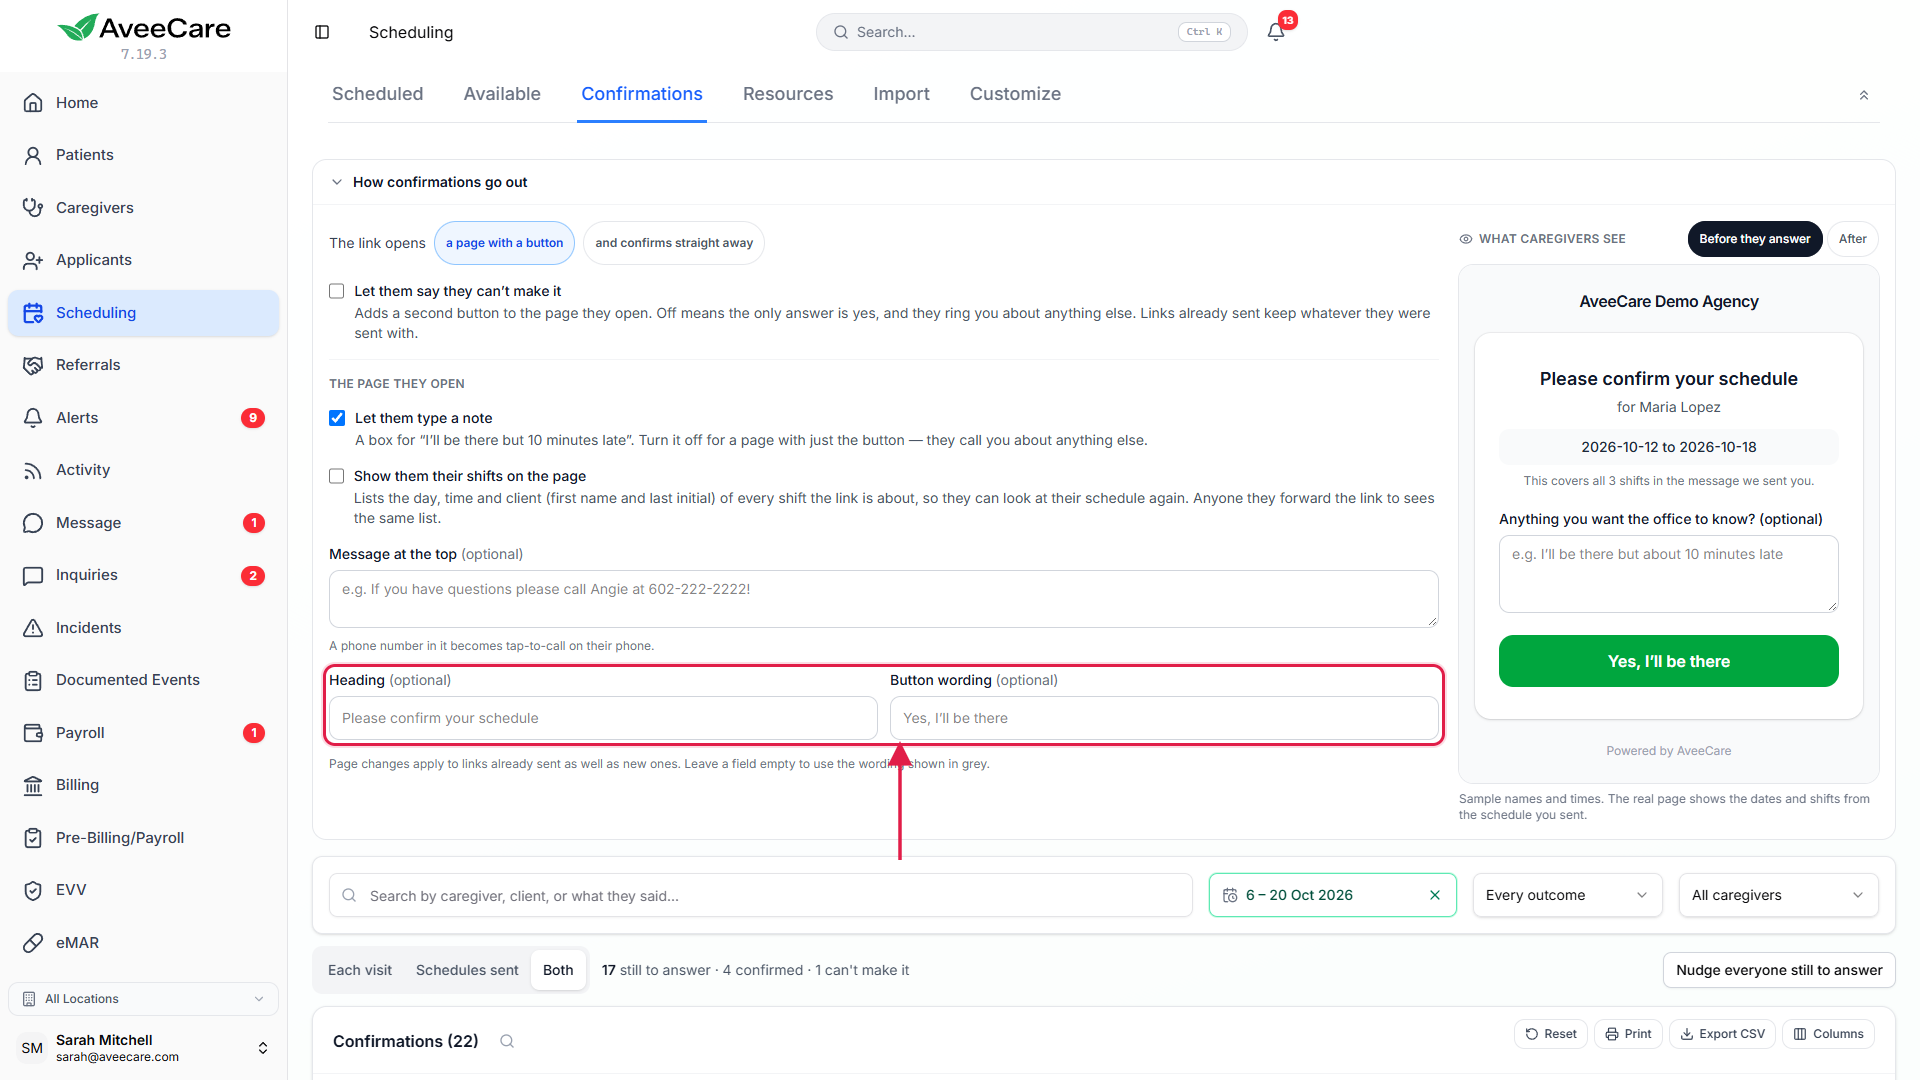Image resolution: width=1920 pixels, height=1080 pixels.
Task: Select the 'Each visit' view
Action: coord(360,970)
